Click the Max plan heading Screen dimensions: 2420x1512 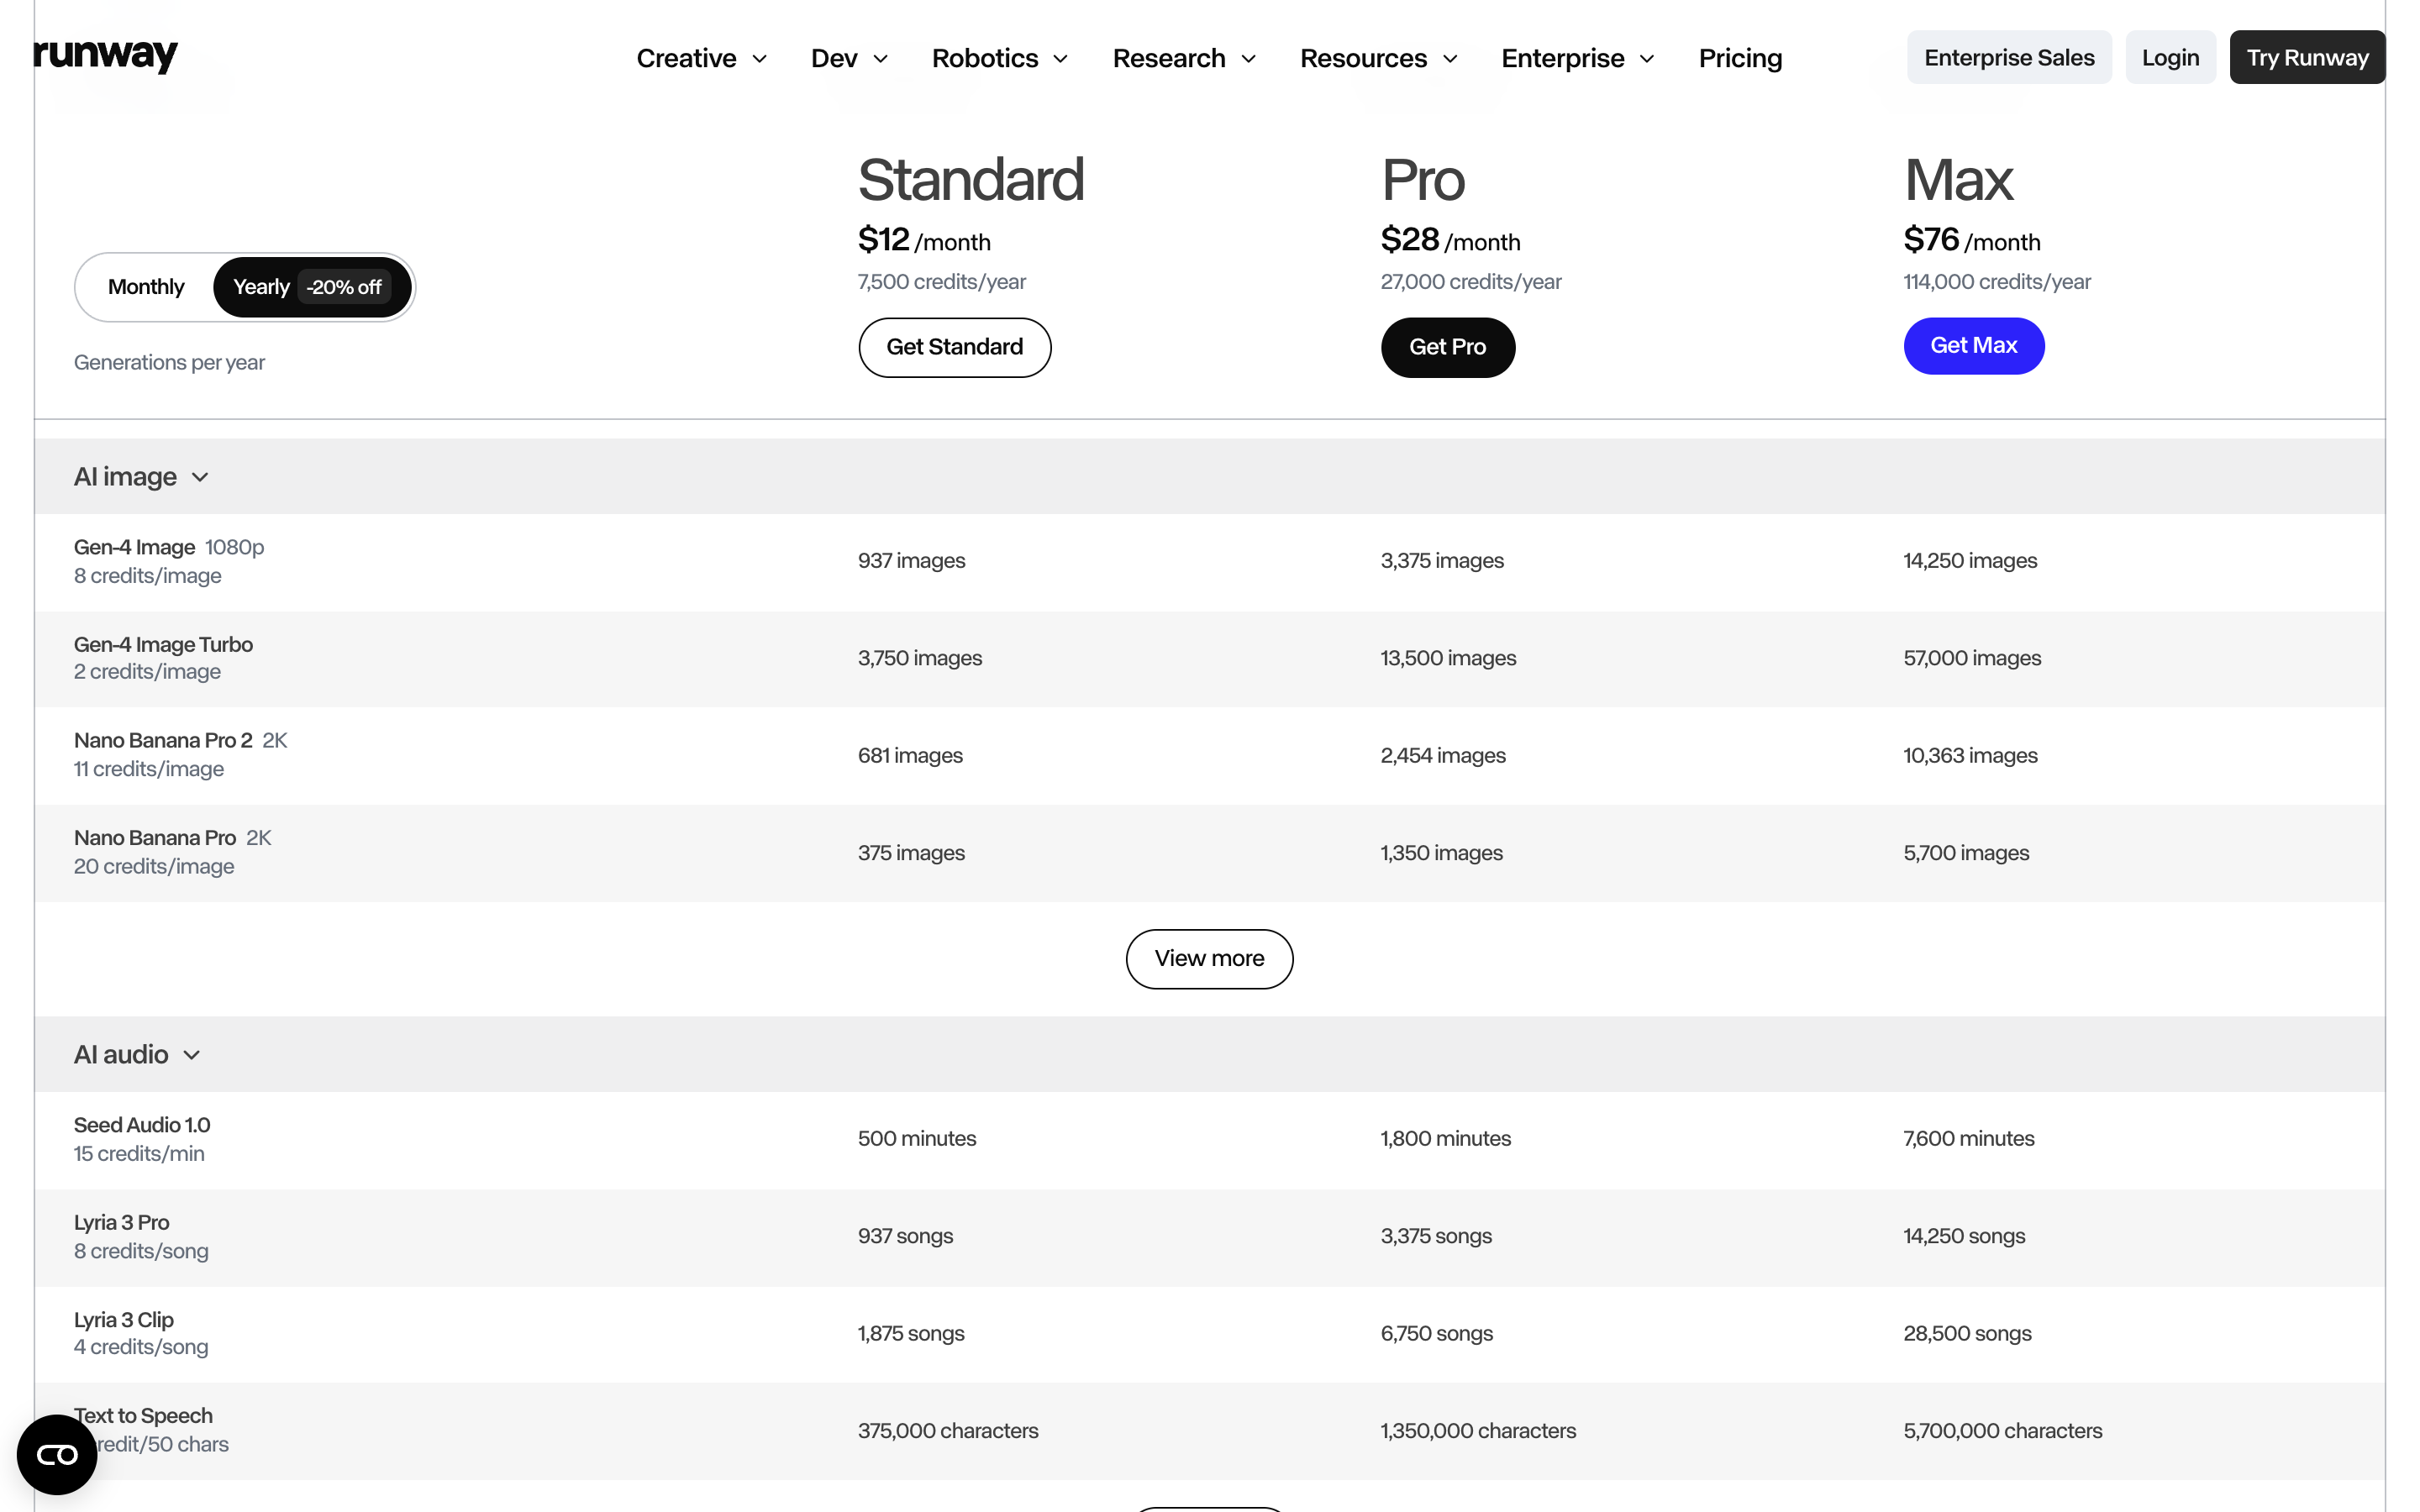pos(1958,180)
